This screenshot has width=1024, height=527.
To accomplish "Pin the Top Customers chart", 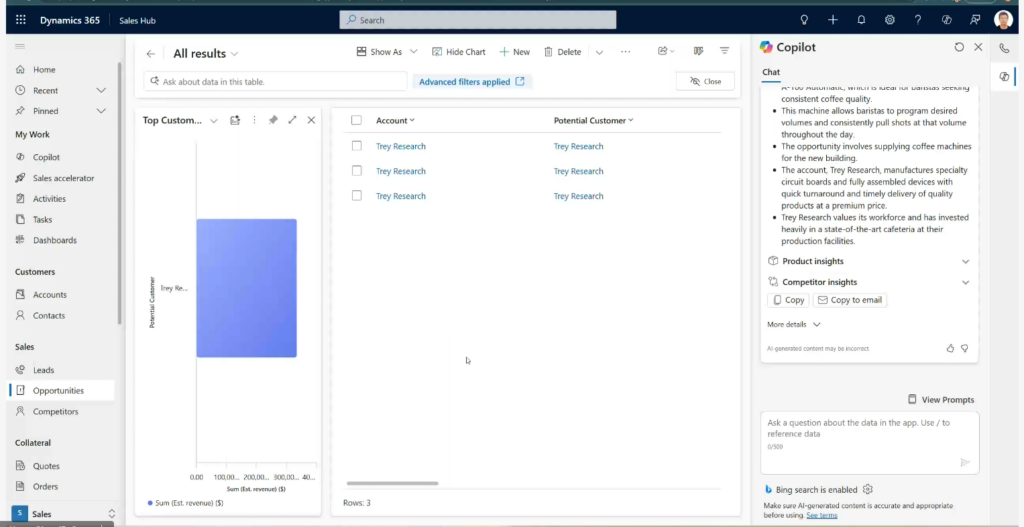I will 273,120.
